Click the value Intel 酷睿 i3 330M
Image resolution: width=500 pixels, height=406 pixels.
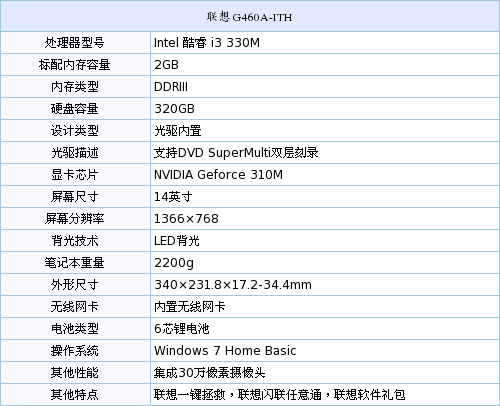tap(207, 43)
